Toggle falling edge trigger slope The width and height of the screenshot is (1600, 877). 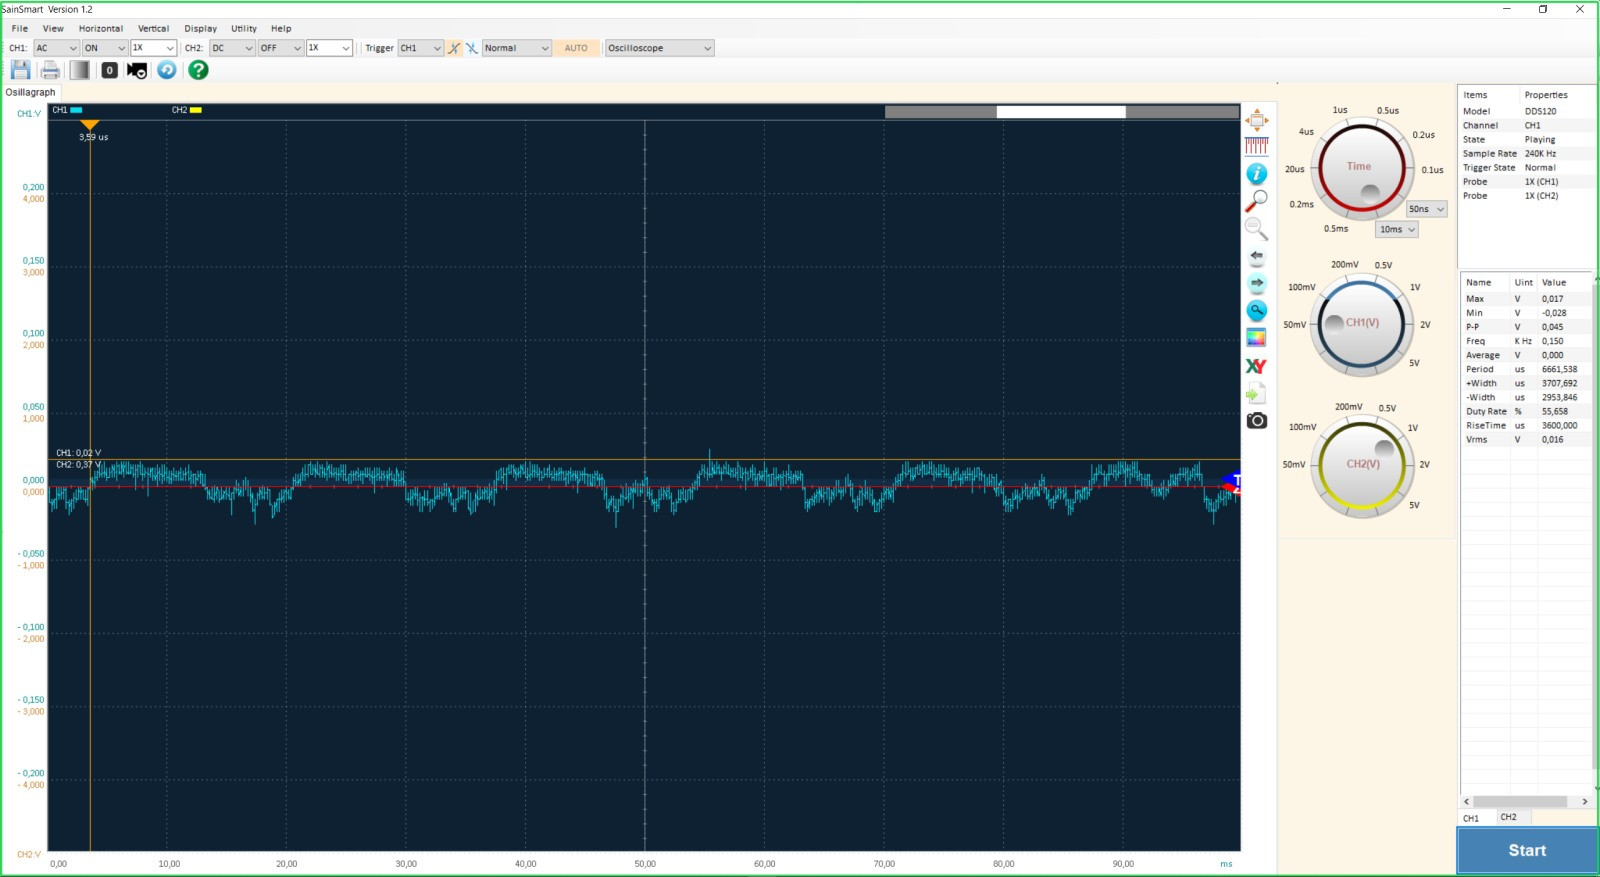[471, 48]
